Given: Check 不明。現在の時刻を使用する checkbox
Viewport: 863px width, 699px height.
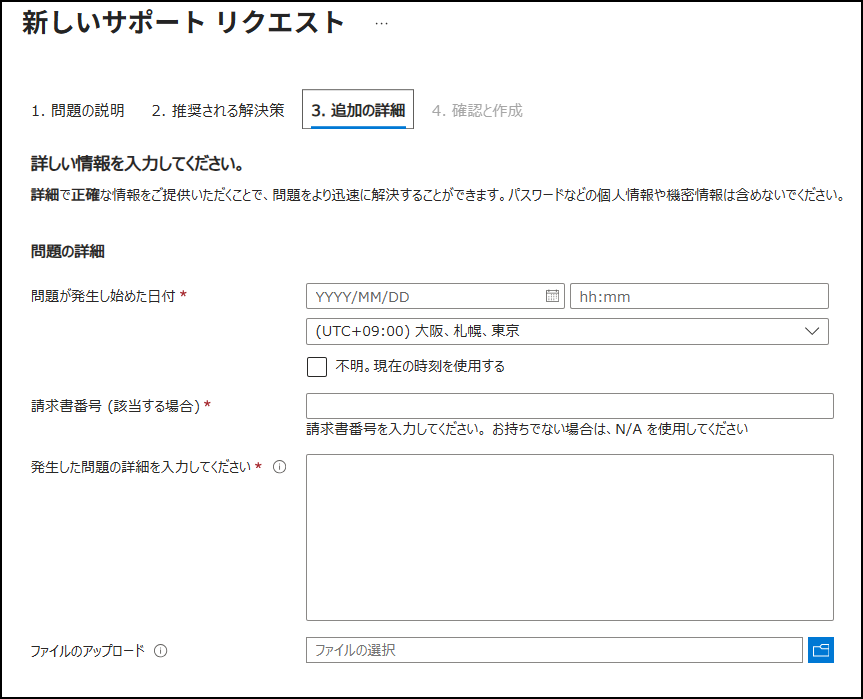Looking at the screenshot, I should click(x=317, y=367).
